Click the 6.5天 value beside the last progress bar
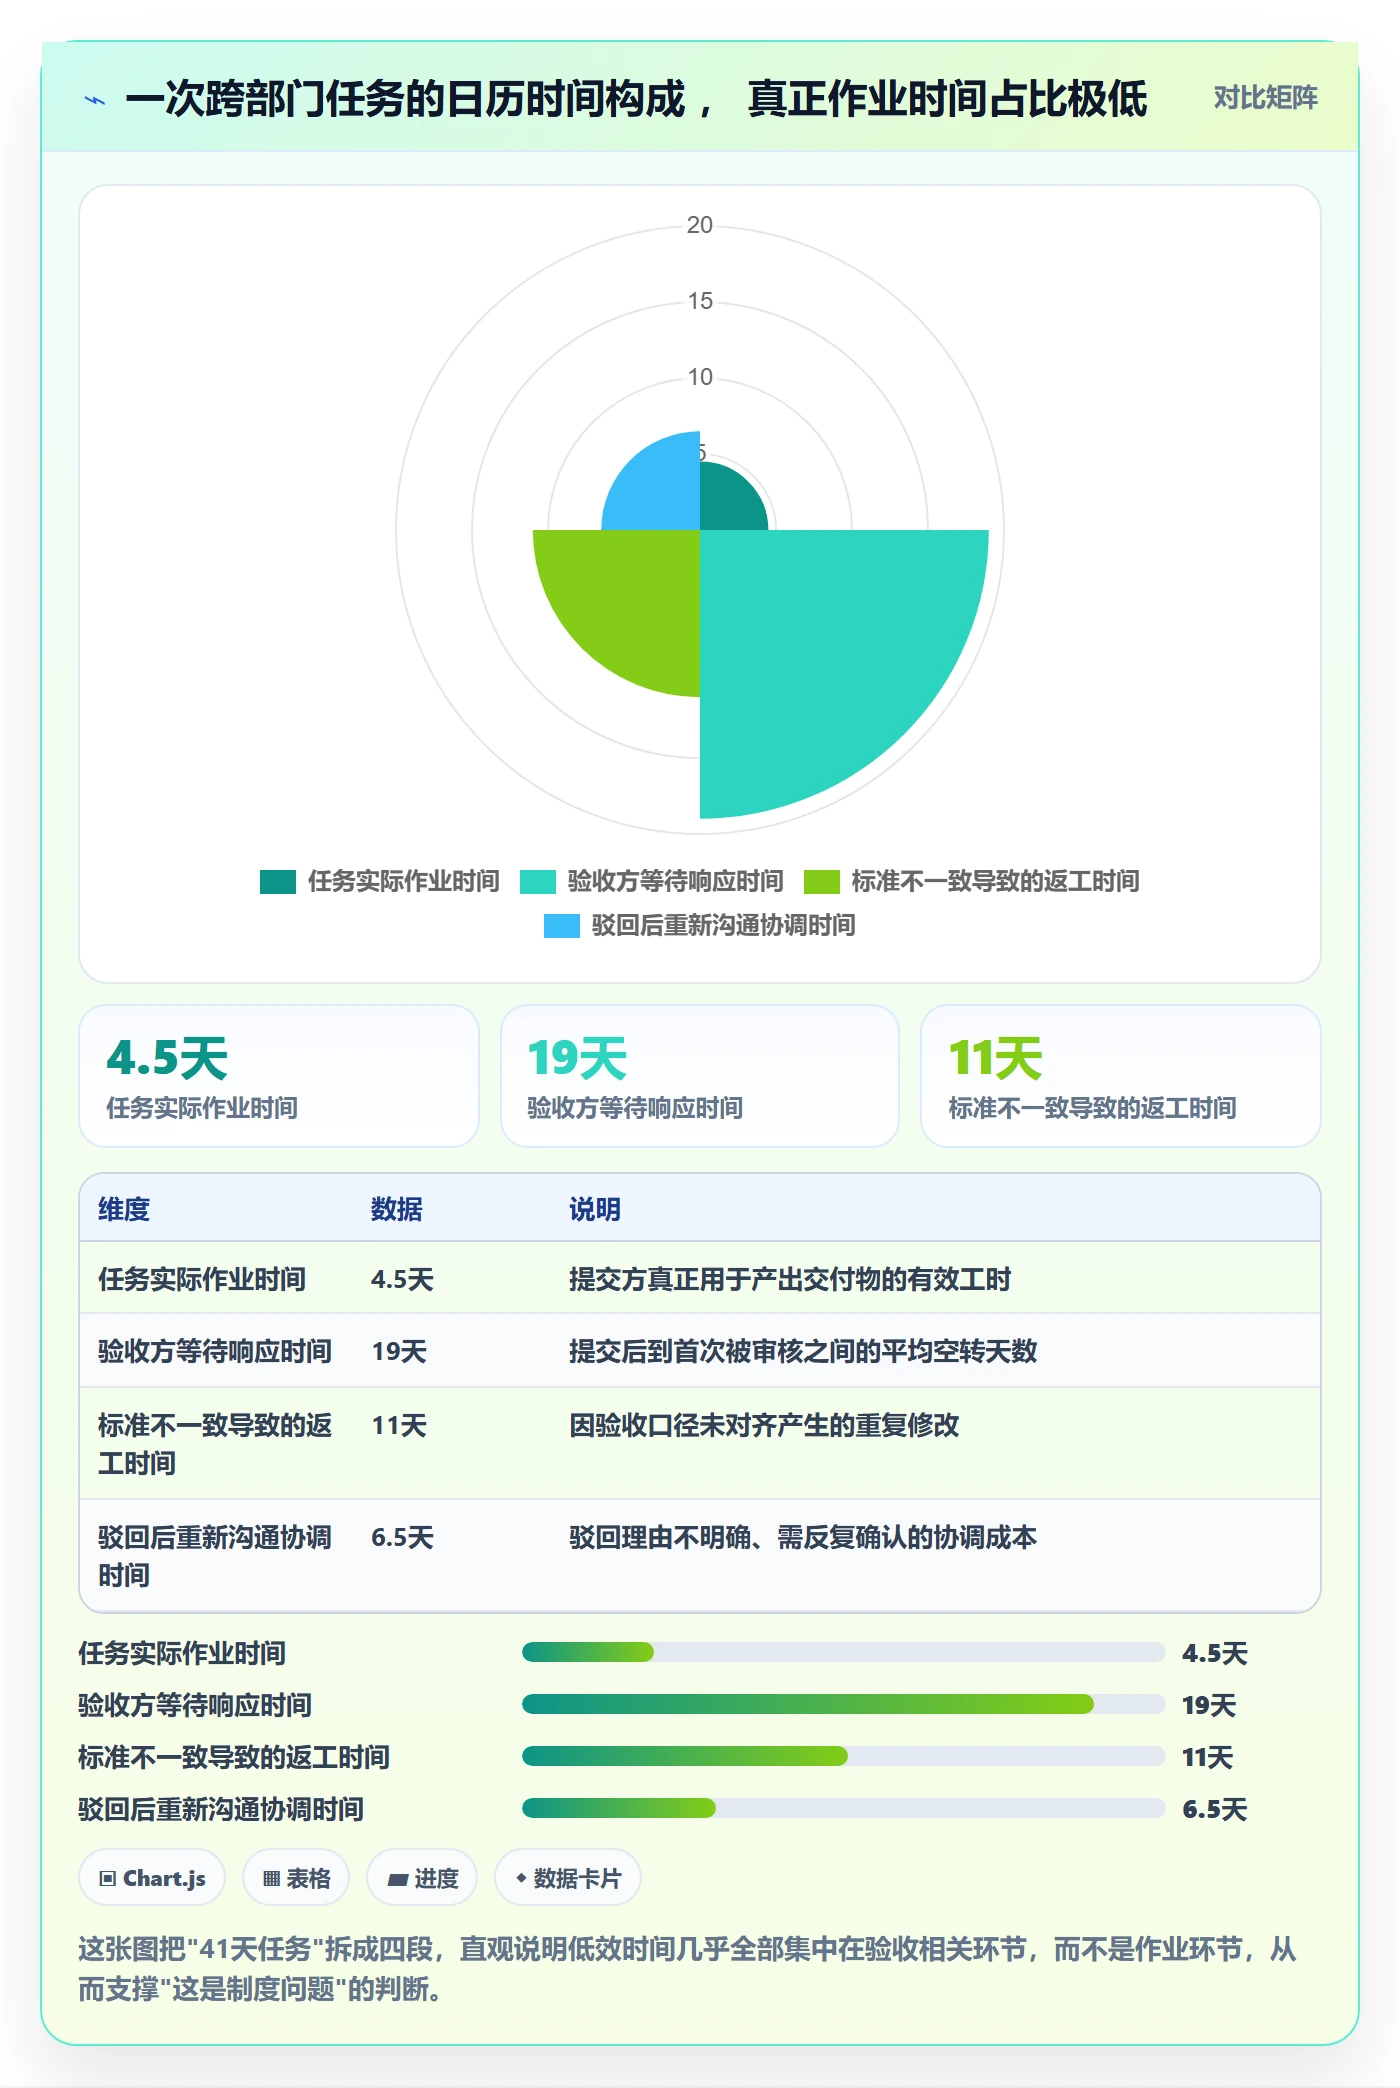 tap(1215, 1809)
